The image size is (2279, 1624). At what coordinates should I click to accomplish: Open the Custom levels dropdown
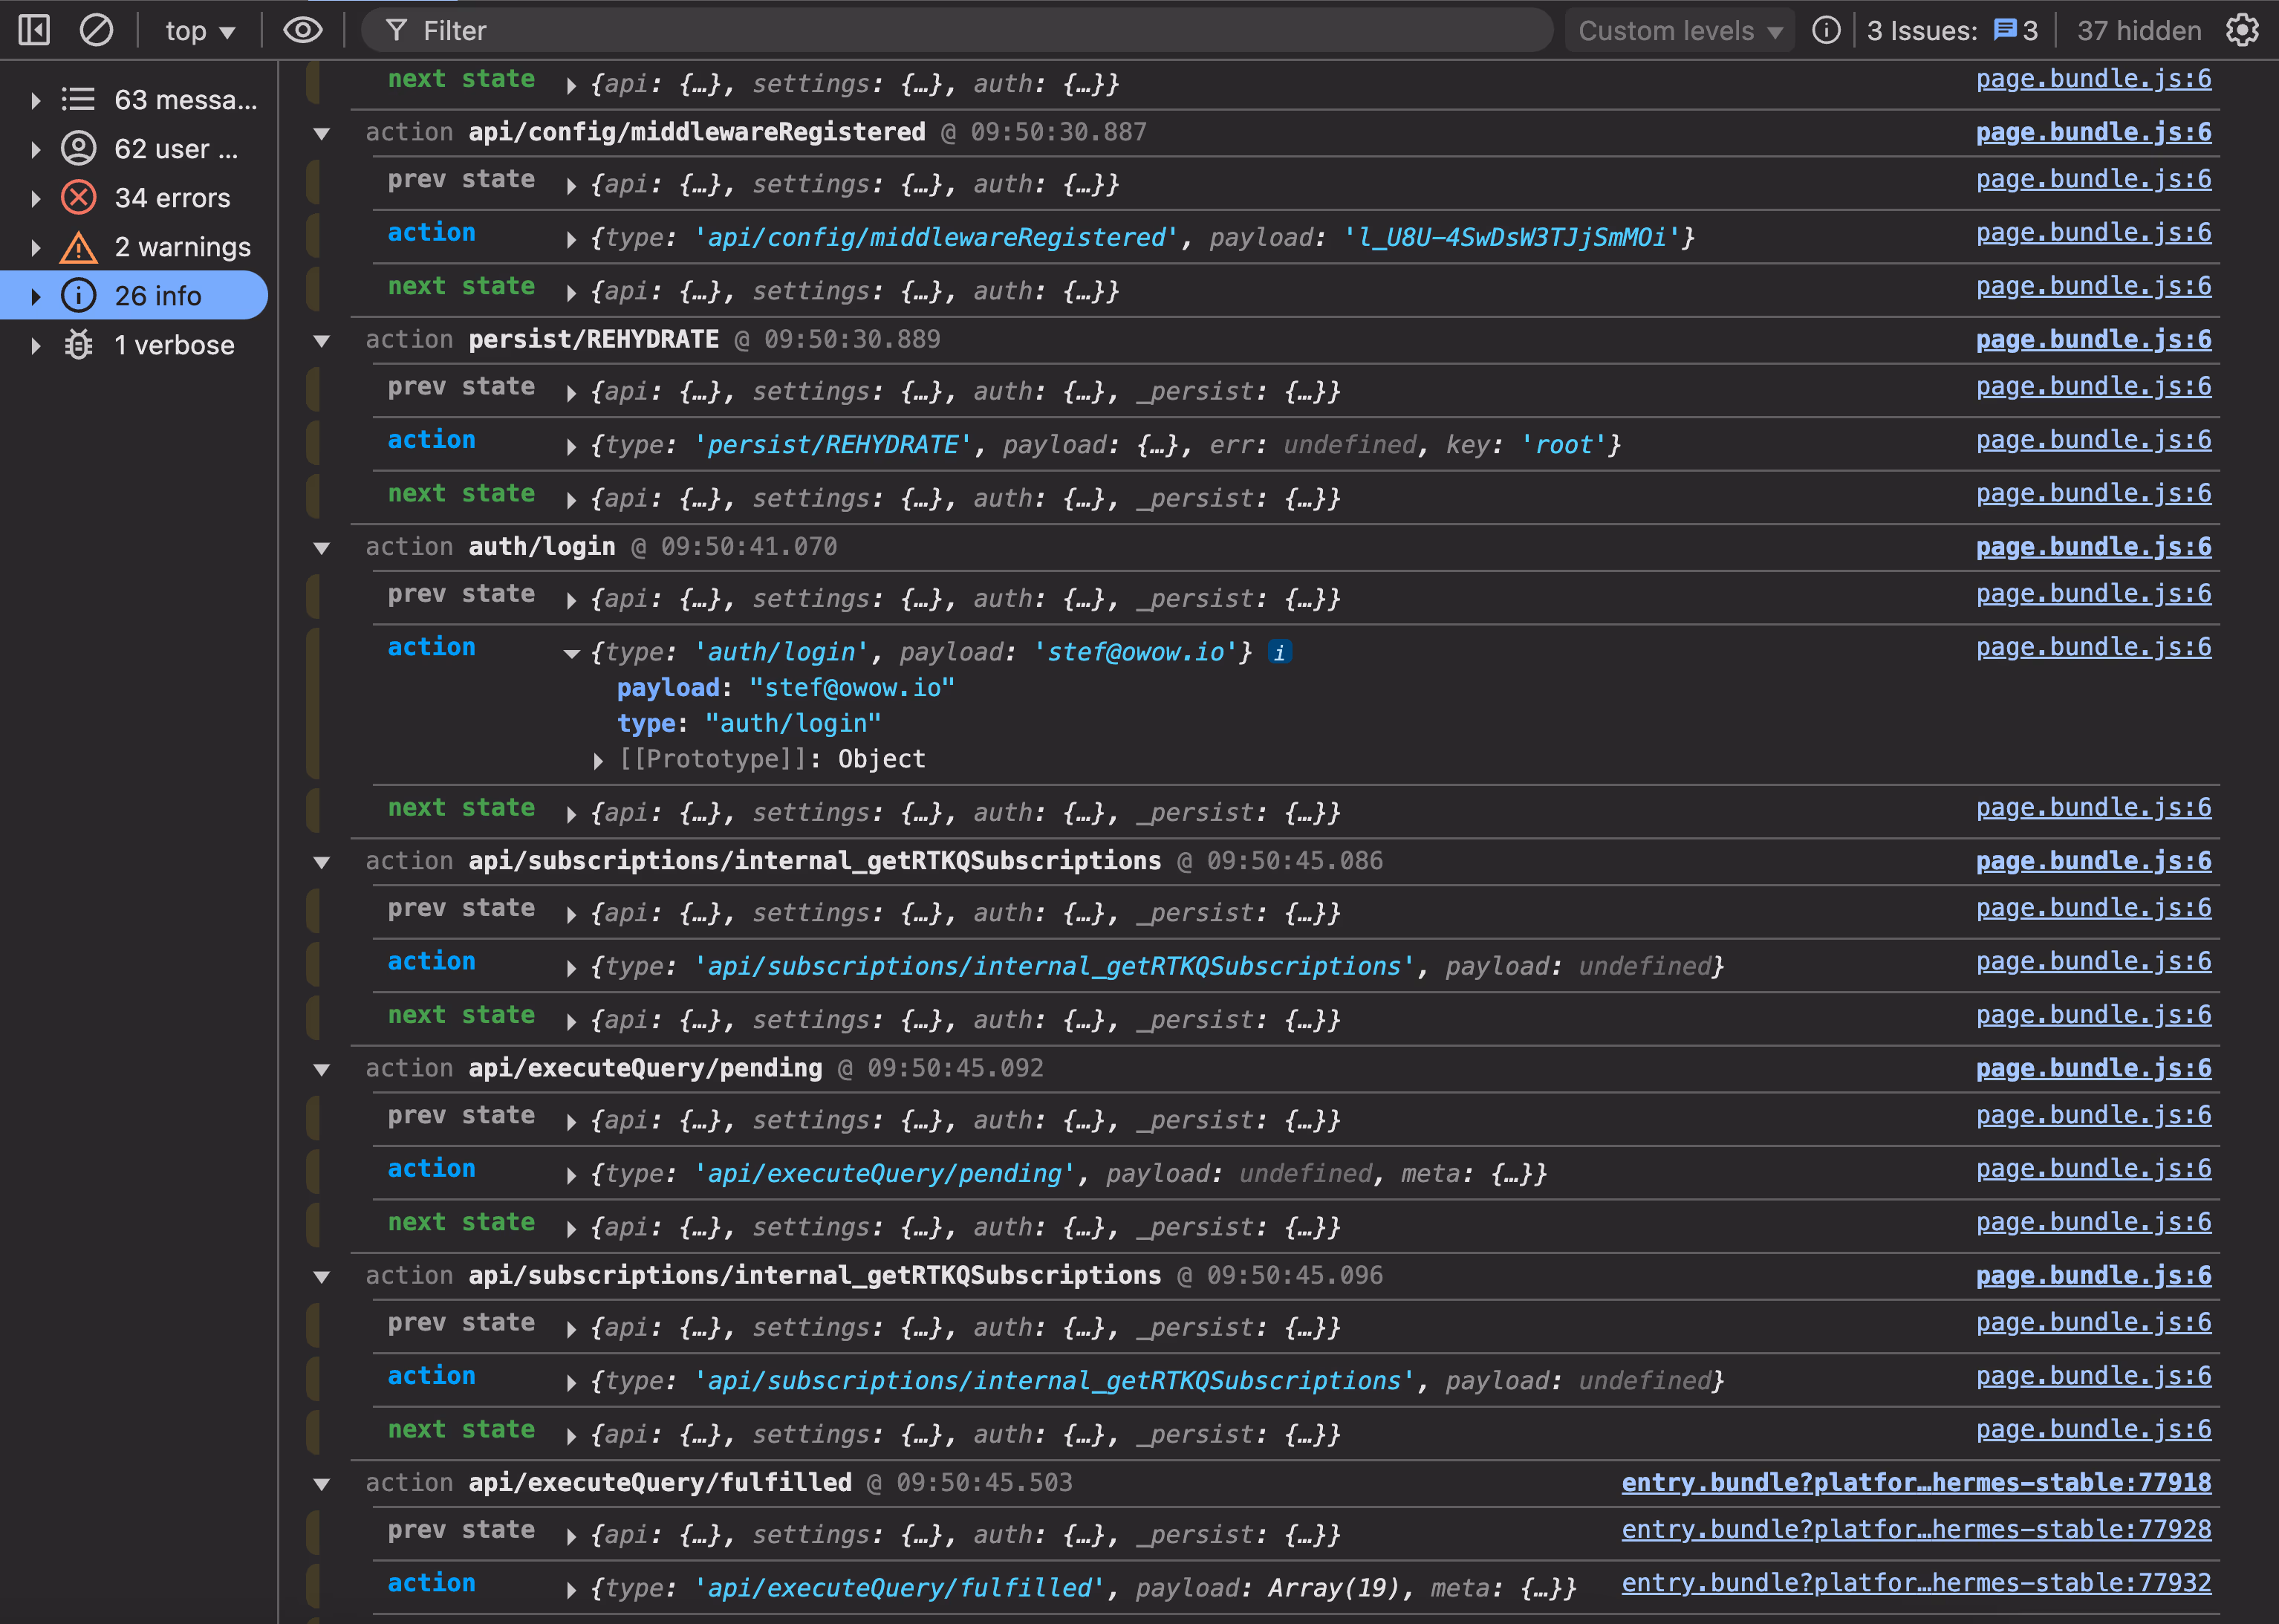[1680, 31]
